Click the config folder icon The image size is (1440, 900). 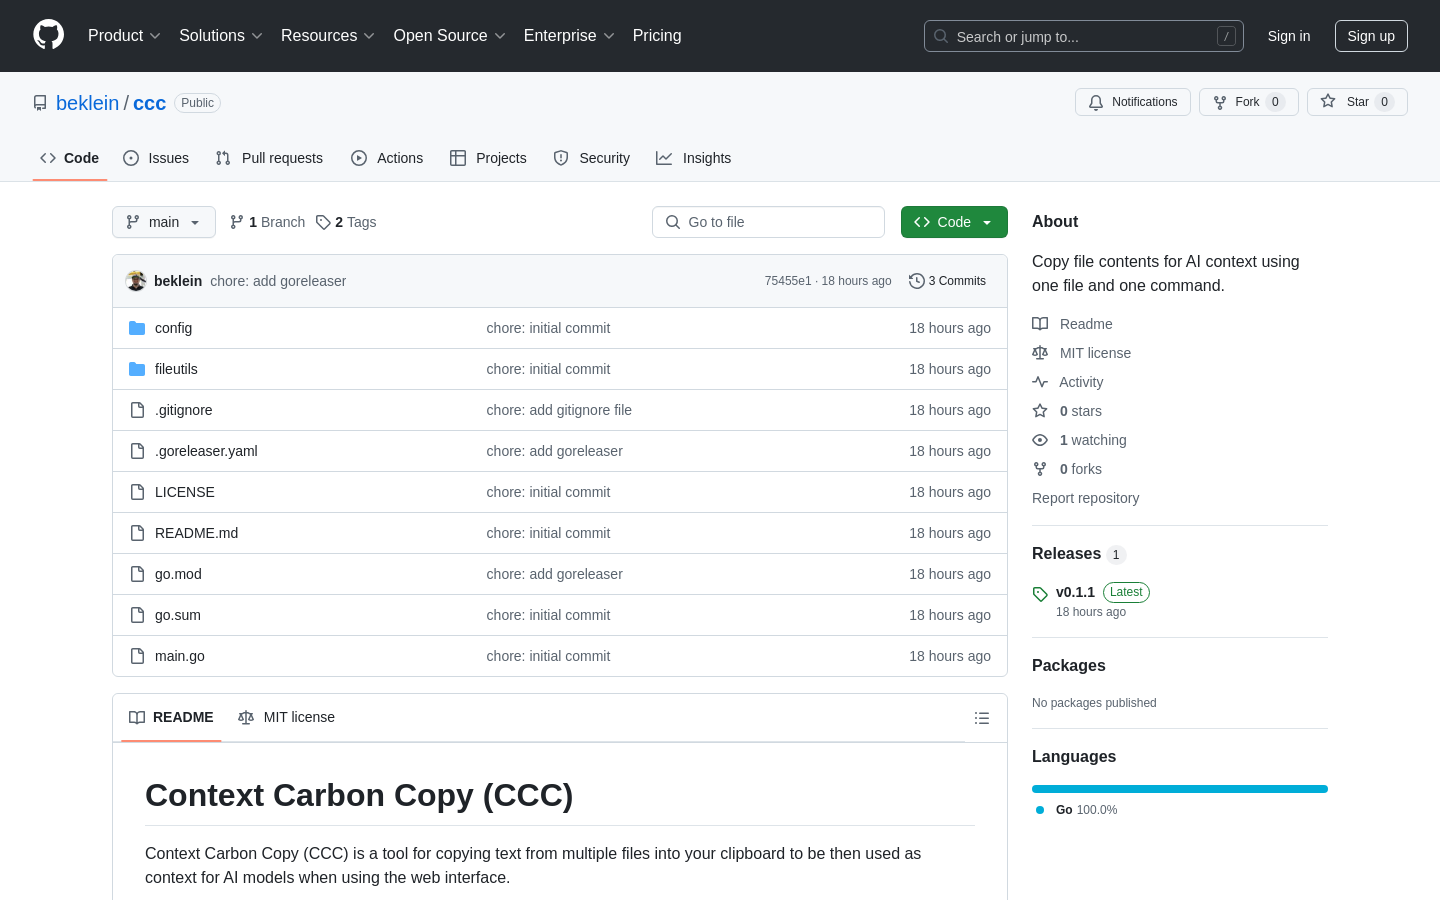click(x=137, y=328)
